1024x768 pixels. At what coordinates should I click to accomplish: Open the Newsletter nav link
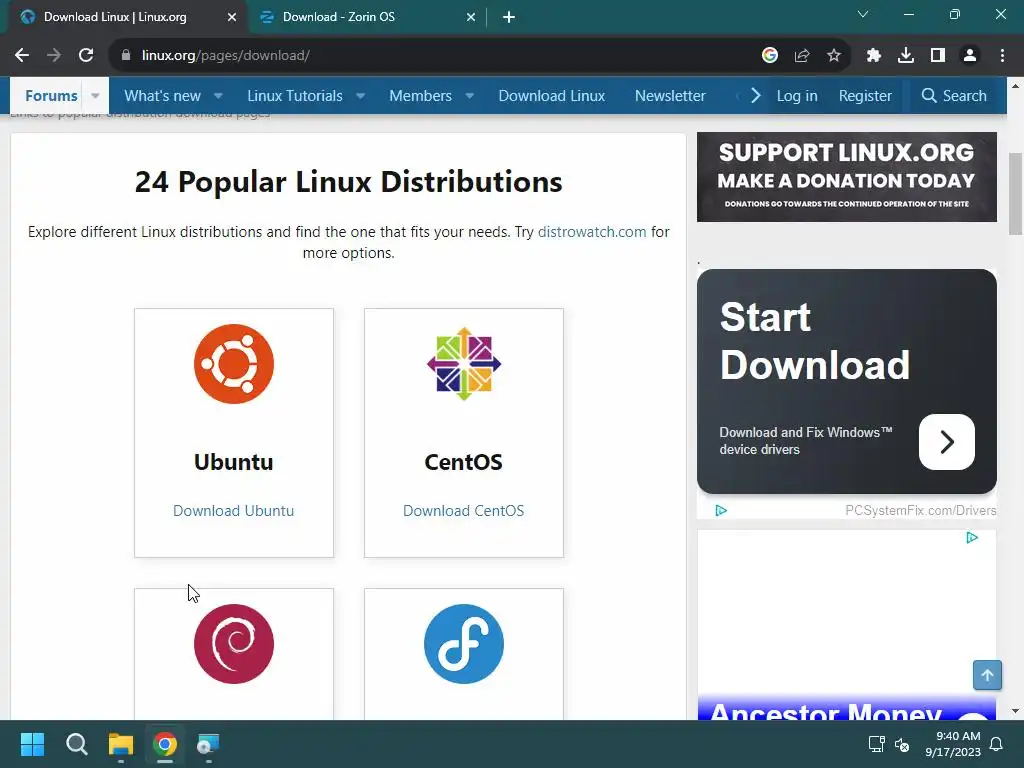(670, 96)
